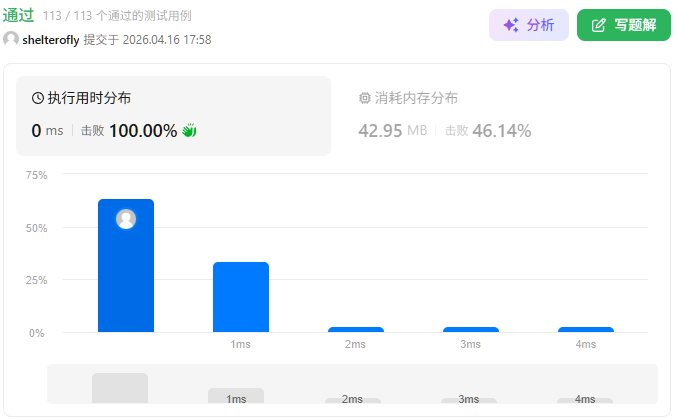Select the 执行用时分布 runtime card

pos(173,115)
